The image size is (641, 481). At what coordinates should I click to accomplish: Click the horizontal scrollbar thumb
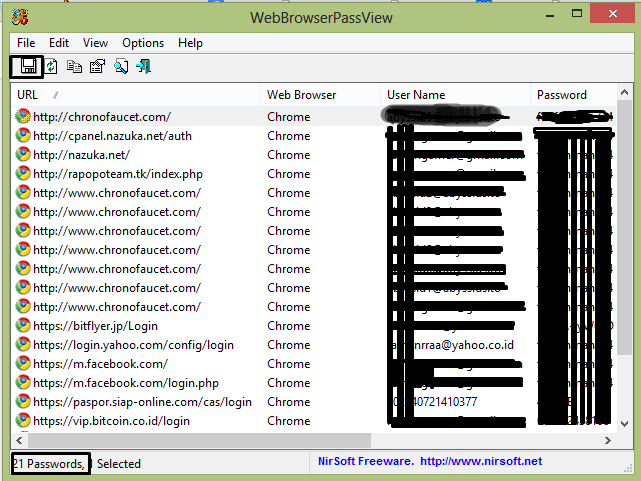click(x=199, y=441)
